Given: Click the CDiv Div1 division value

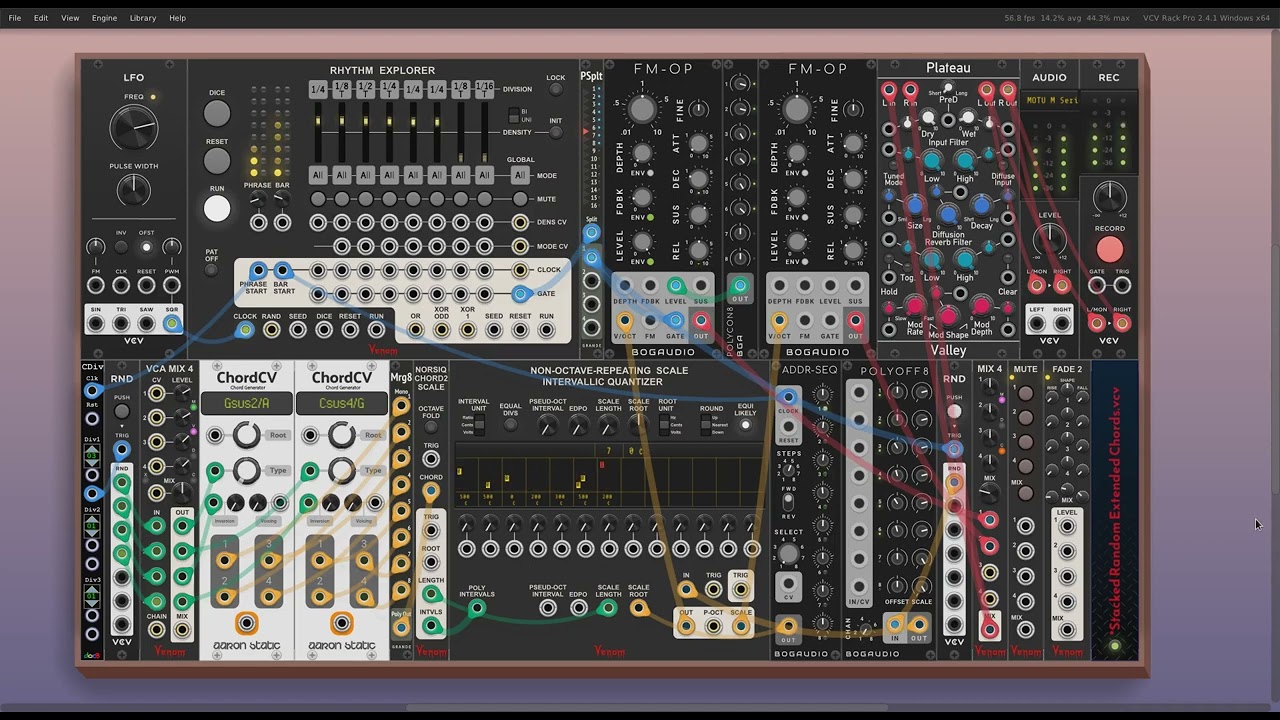Looking at the screenshot, I should tap(92, 455).
